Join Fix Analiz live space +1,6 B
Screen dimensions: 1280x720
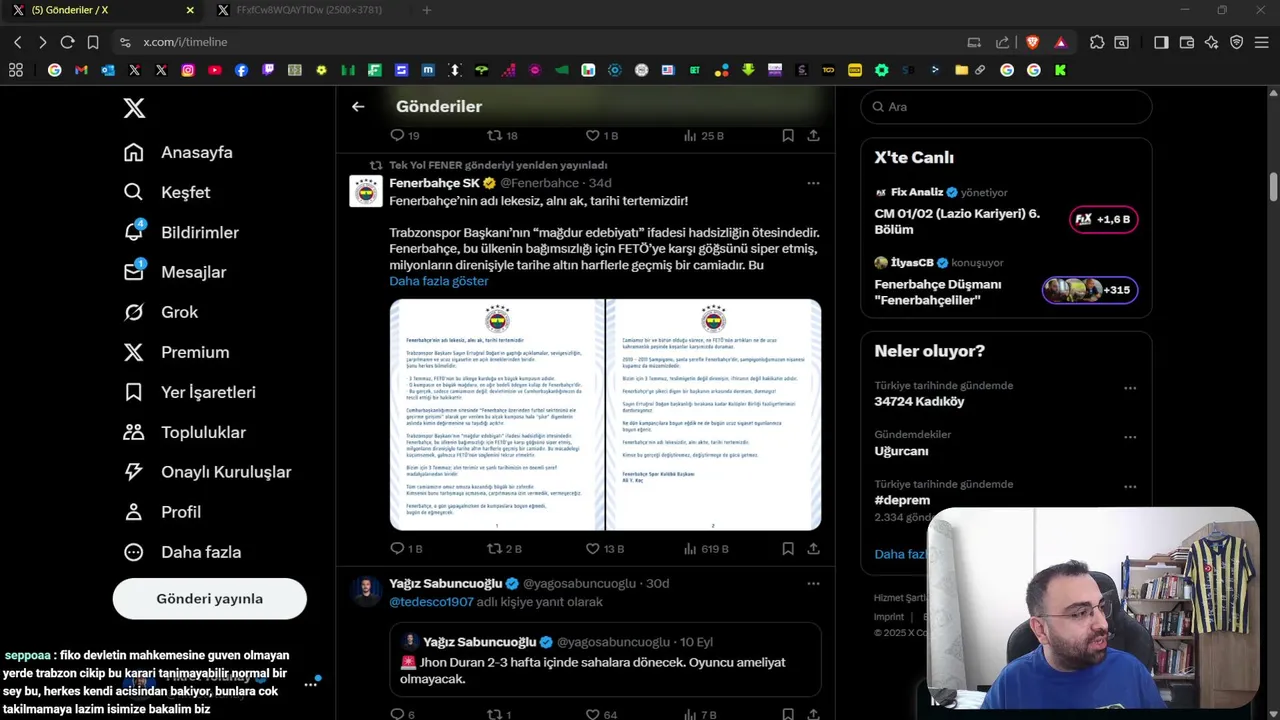[x=1104, y=219]
